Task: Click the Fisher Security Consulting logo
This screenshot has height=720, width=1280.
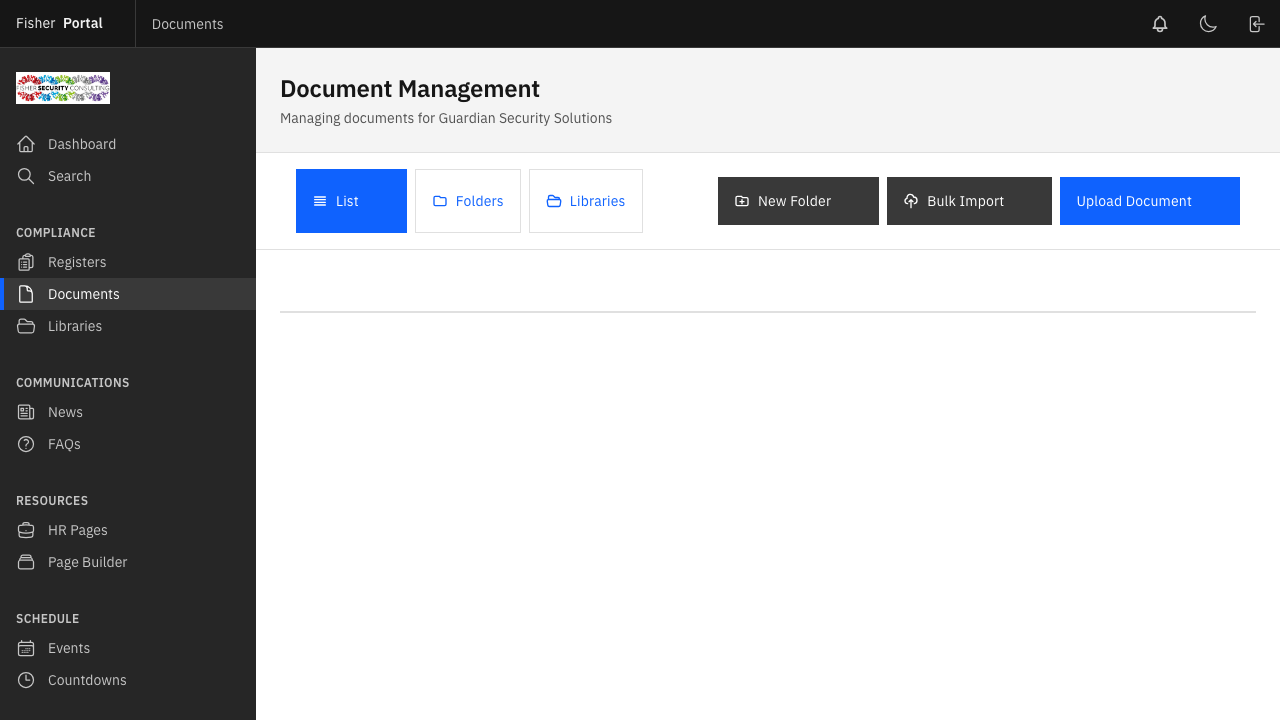Action: [x=62, y=88]
